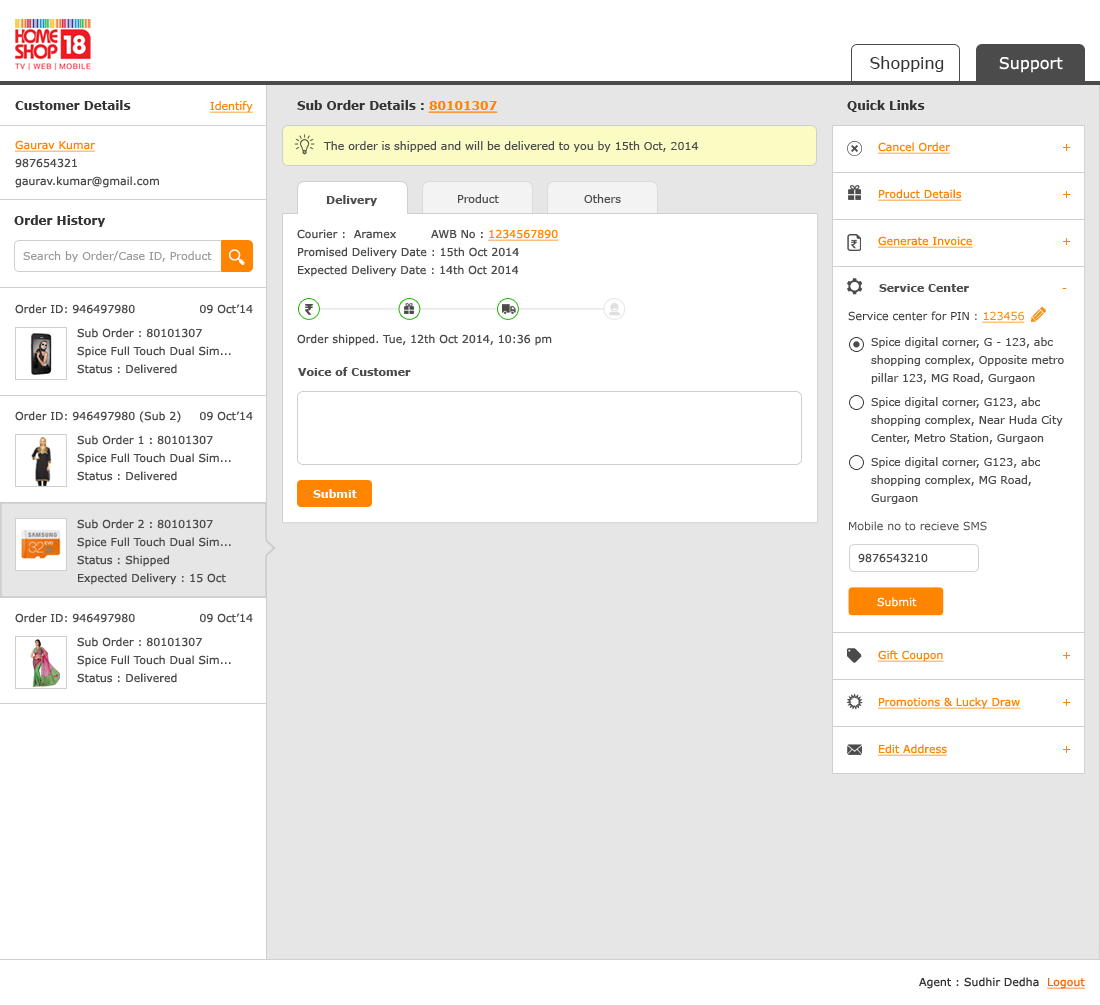Submit the Voice of Customer comment

tap(334, 493)
